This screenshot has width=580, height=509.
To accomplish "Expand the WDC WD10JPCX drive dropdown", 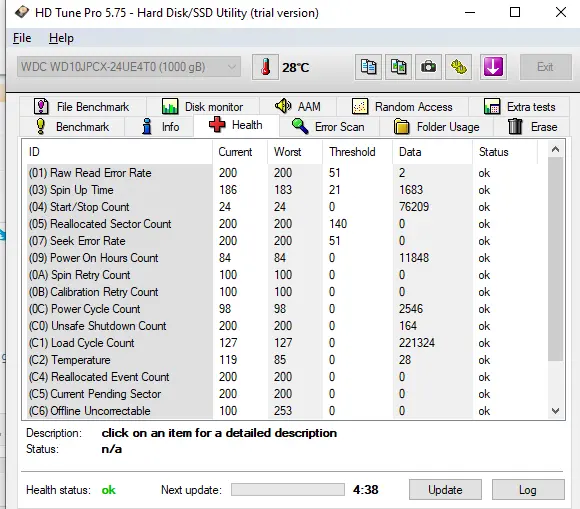I will tap(129, 67).
